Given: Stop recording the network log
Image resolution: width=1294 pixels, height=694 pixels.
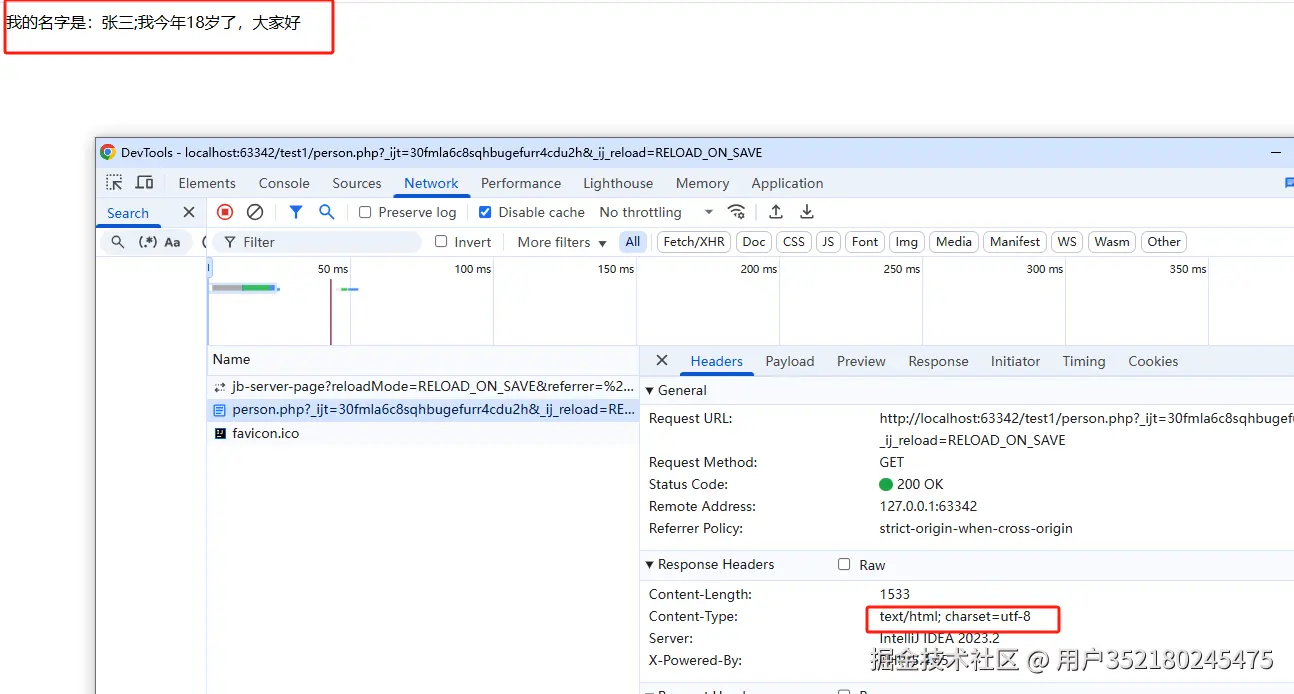Looking at the screenshot, I should pyautogui.click(x=225, y=212).
